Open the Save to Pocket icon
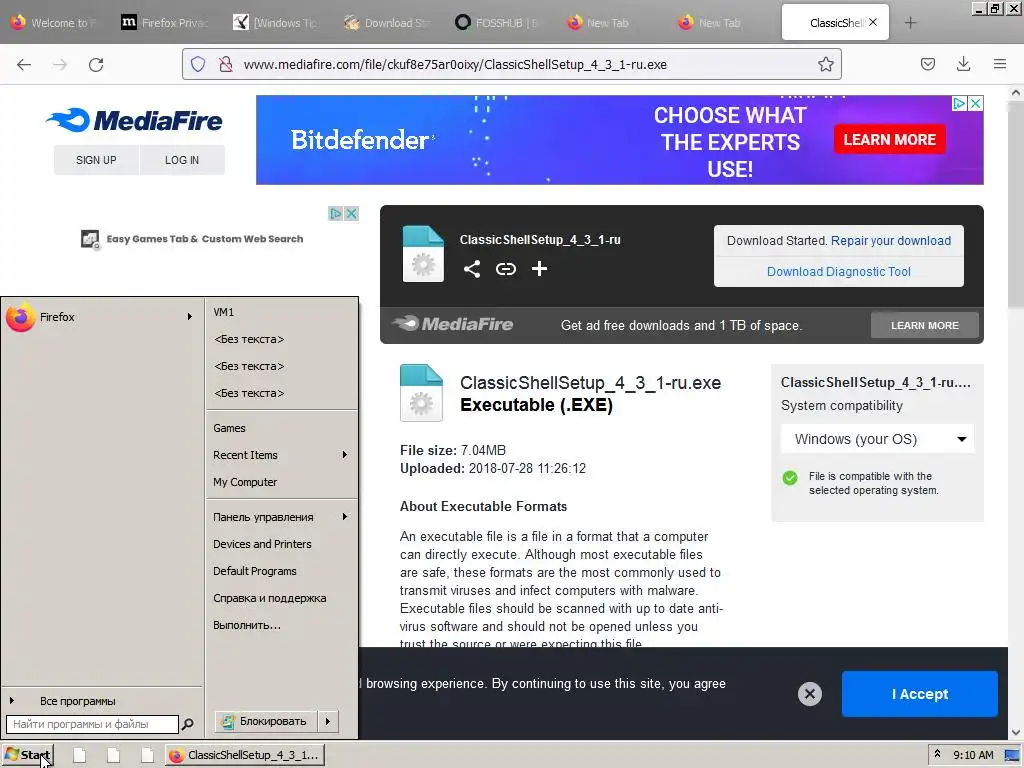 927,64
